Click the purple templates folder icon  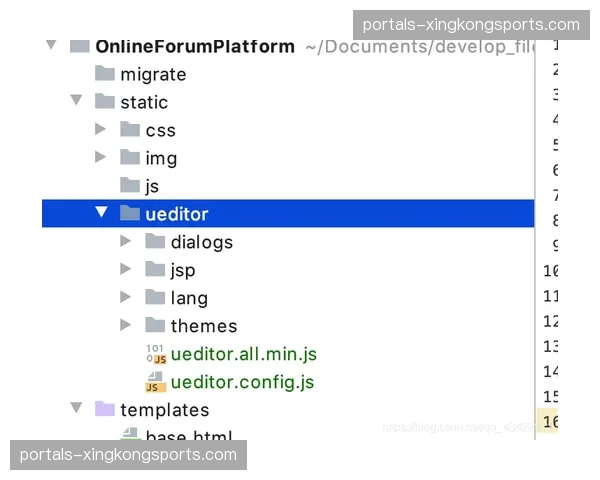click(105, 410)
